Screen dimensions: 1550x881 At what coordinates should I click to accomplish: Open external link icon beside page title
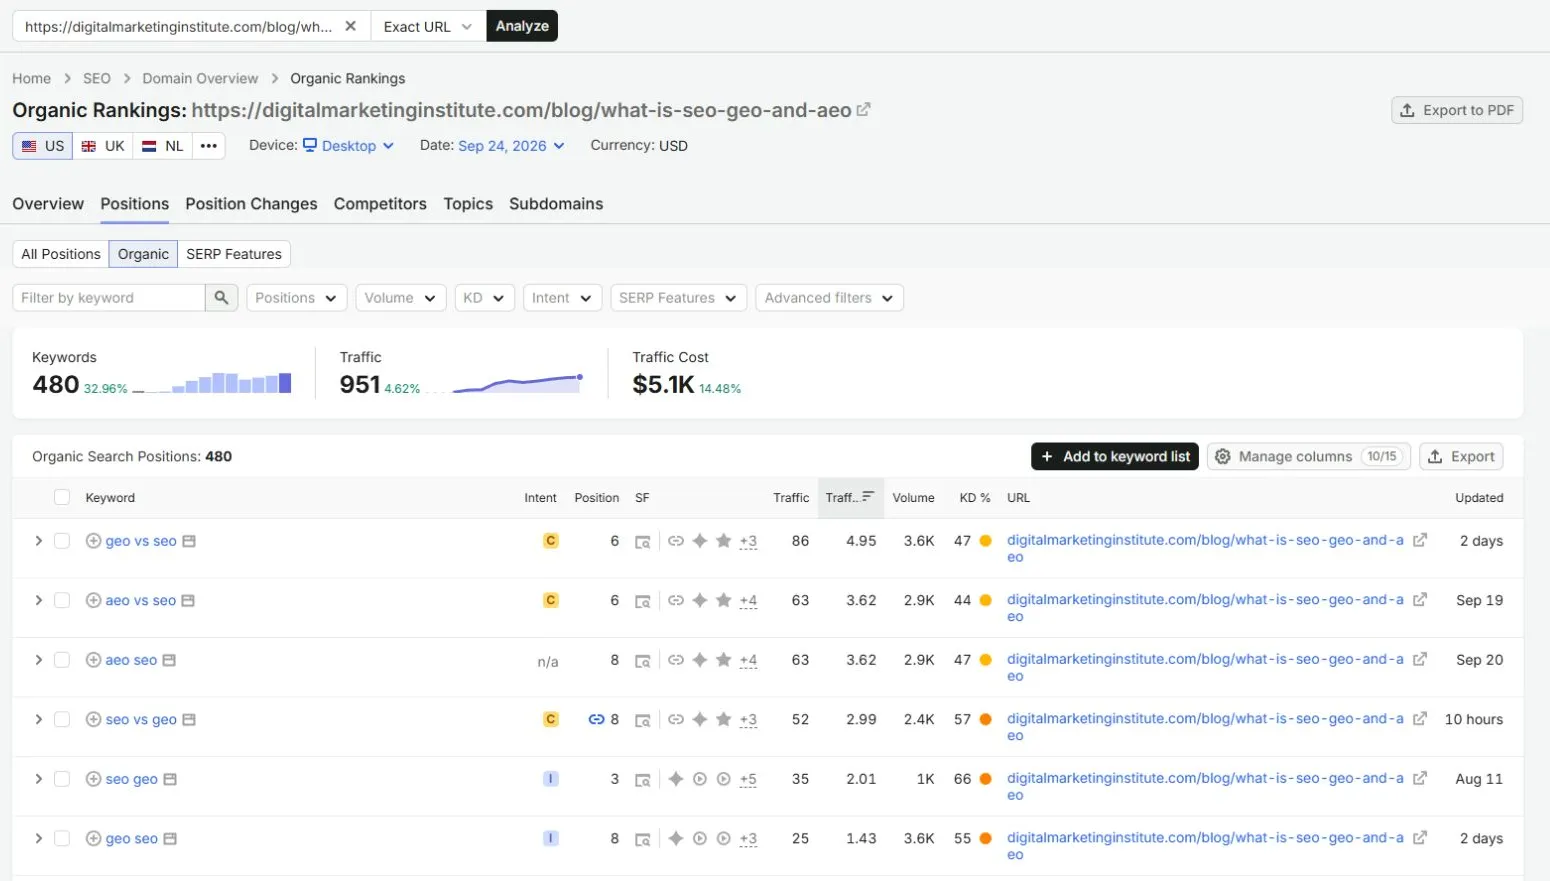tap(863, 110)
